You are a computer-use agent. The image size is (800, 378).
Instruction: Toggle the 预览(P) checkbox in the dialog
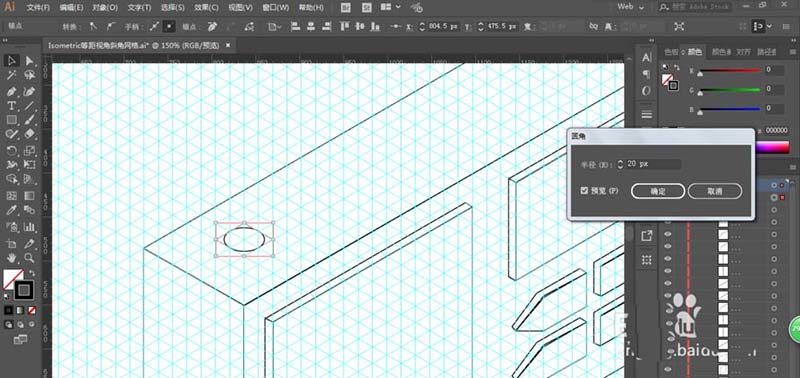(584, 191)
